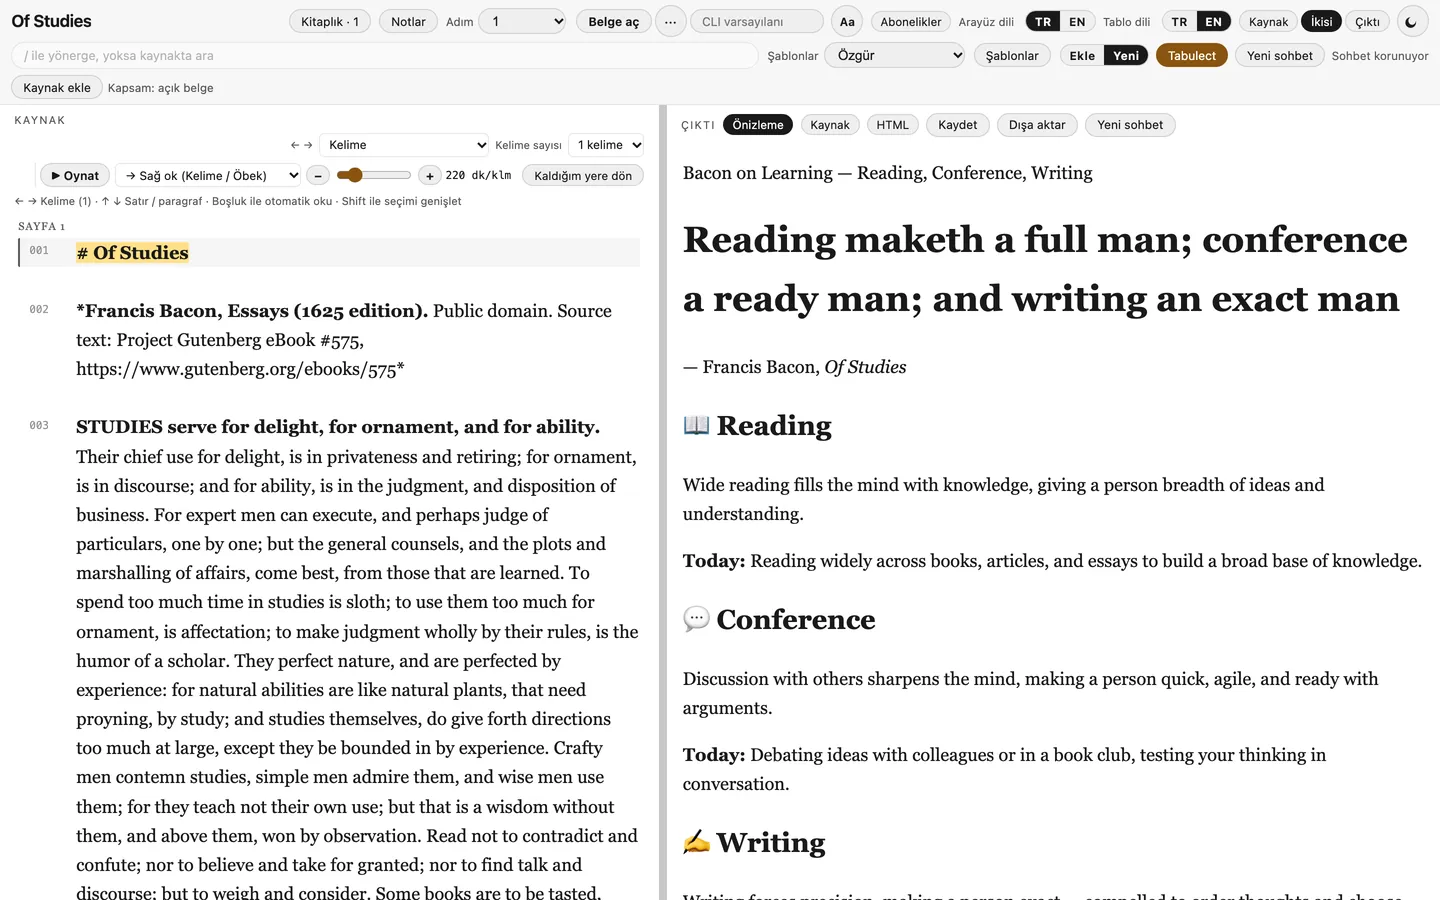1440x900 pixels.
Task: Open the Özgür template dropdown
Action: click(895, 55)
